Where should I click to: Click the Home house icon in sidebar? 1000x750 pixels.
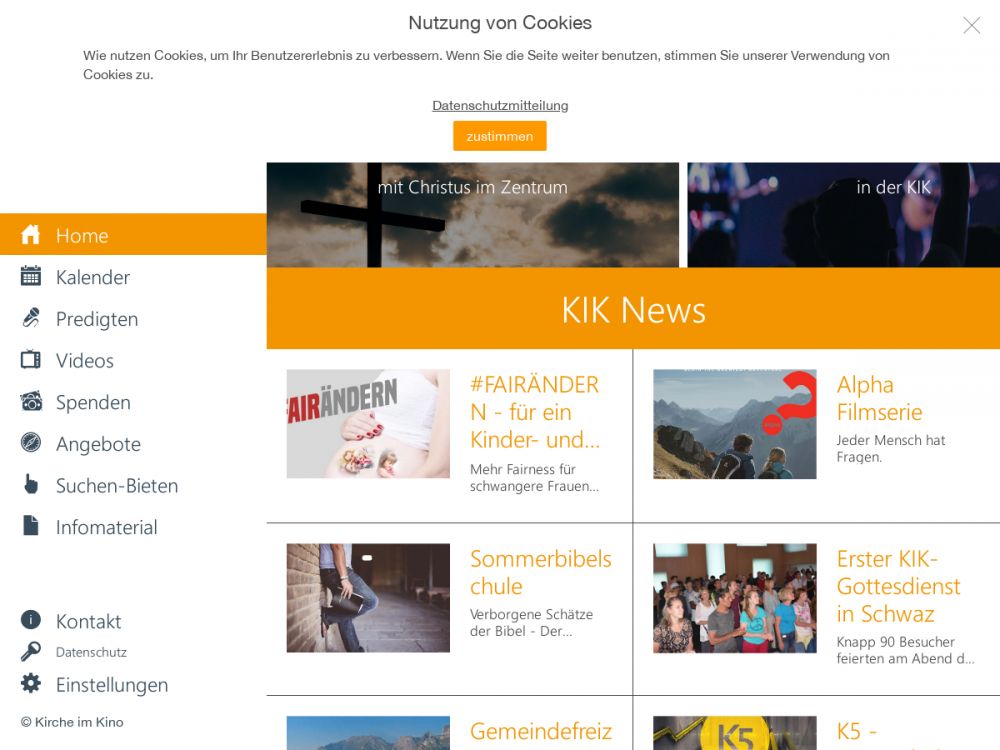click(31, 235)
